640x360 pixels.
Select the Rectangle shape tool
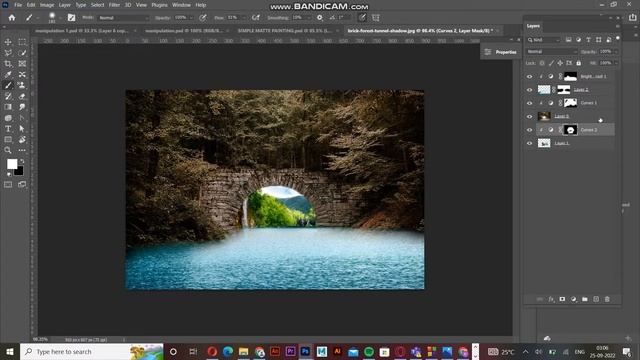click(x=8, y=140)
